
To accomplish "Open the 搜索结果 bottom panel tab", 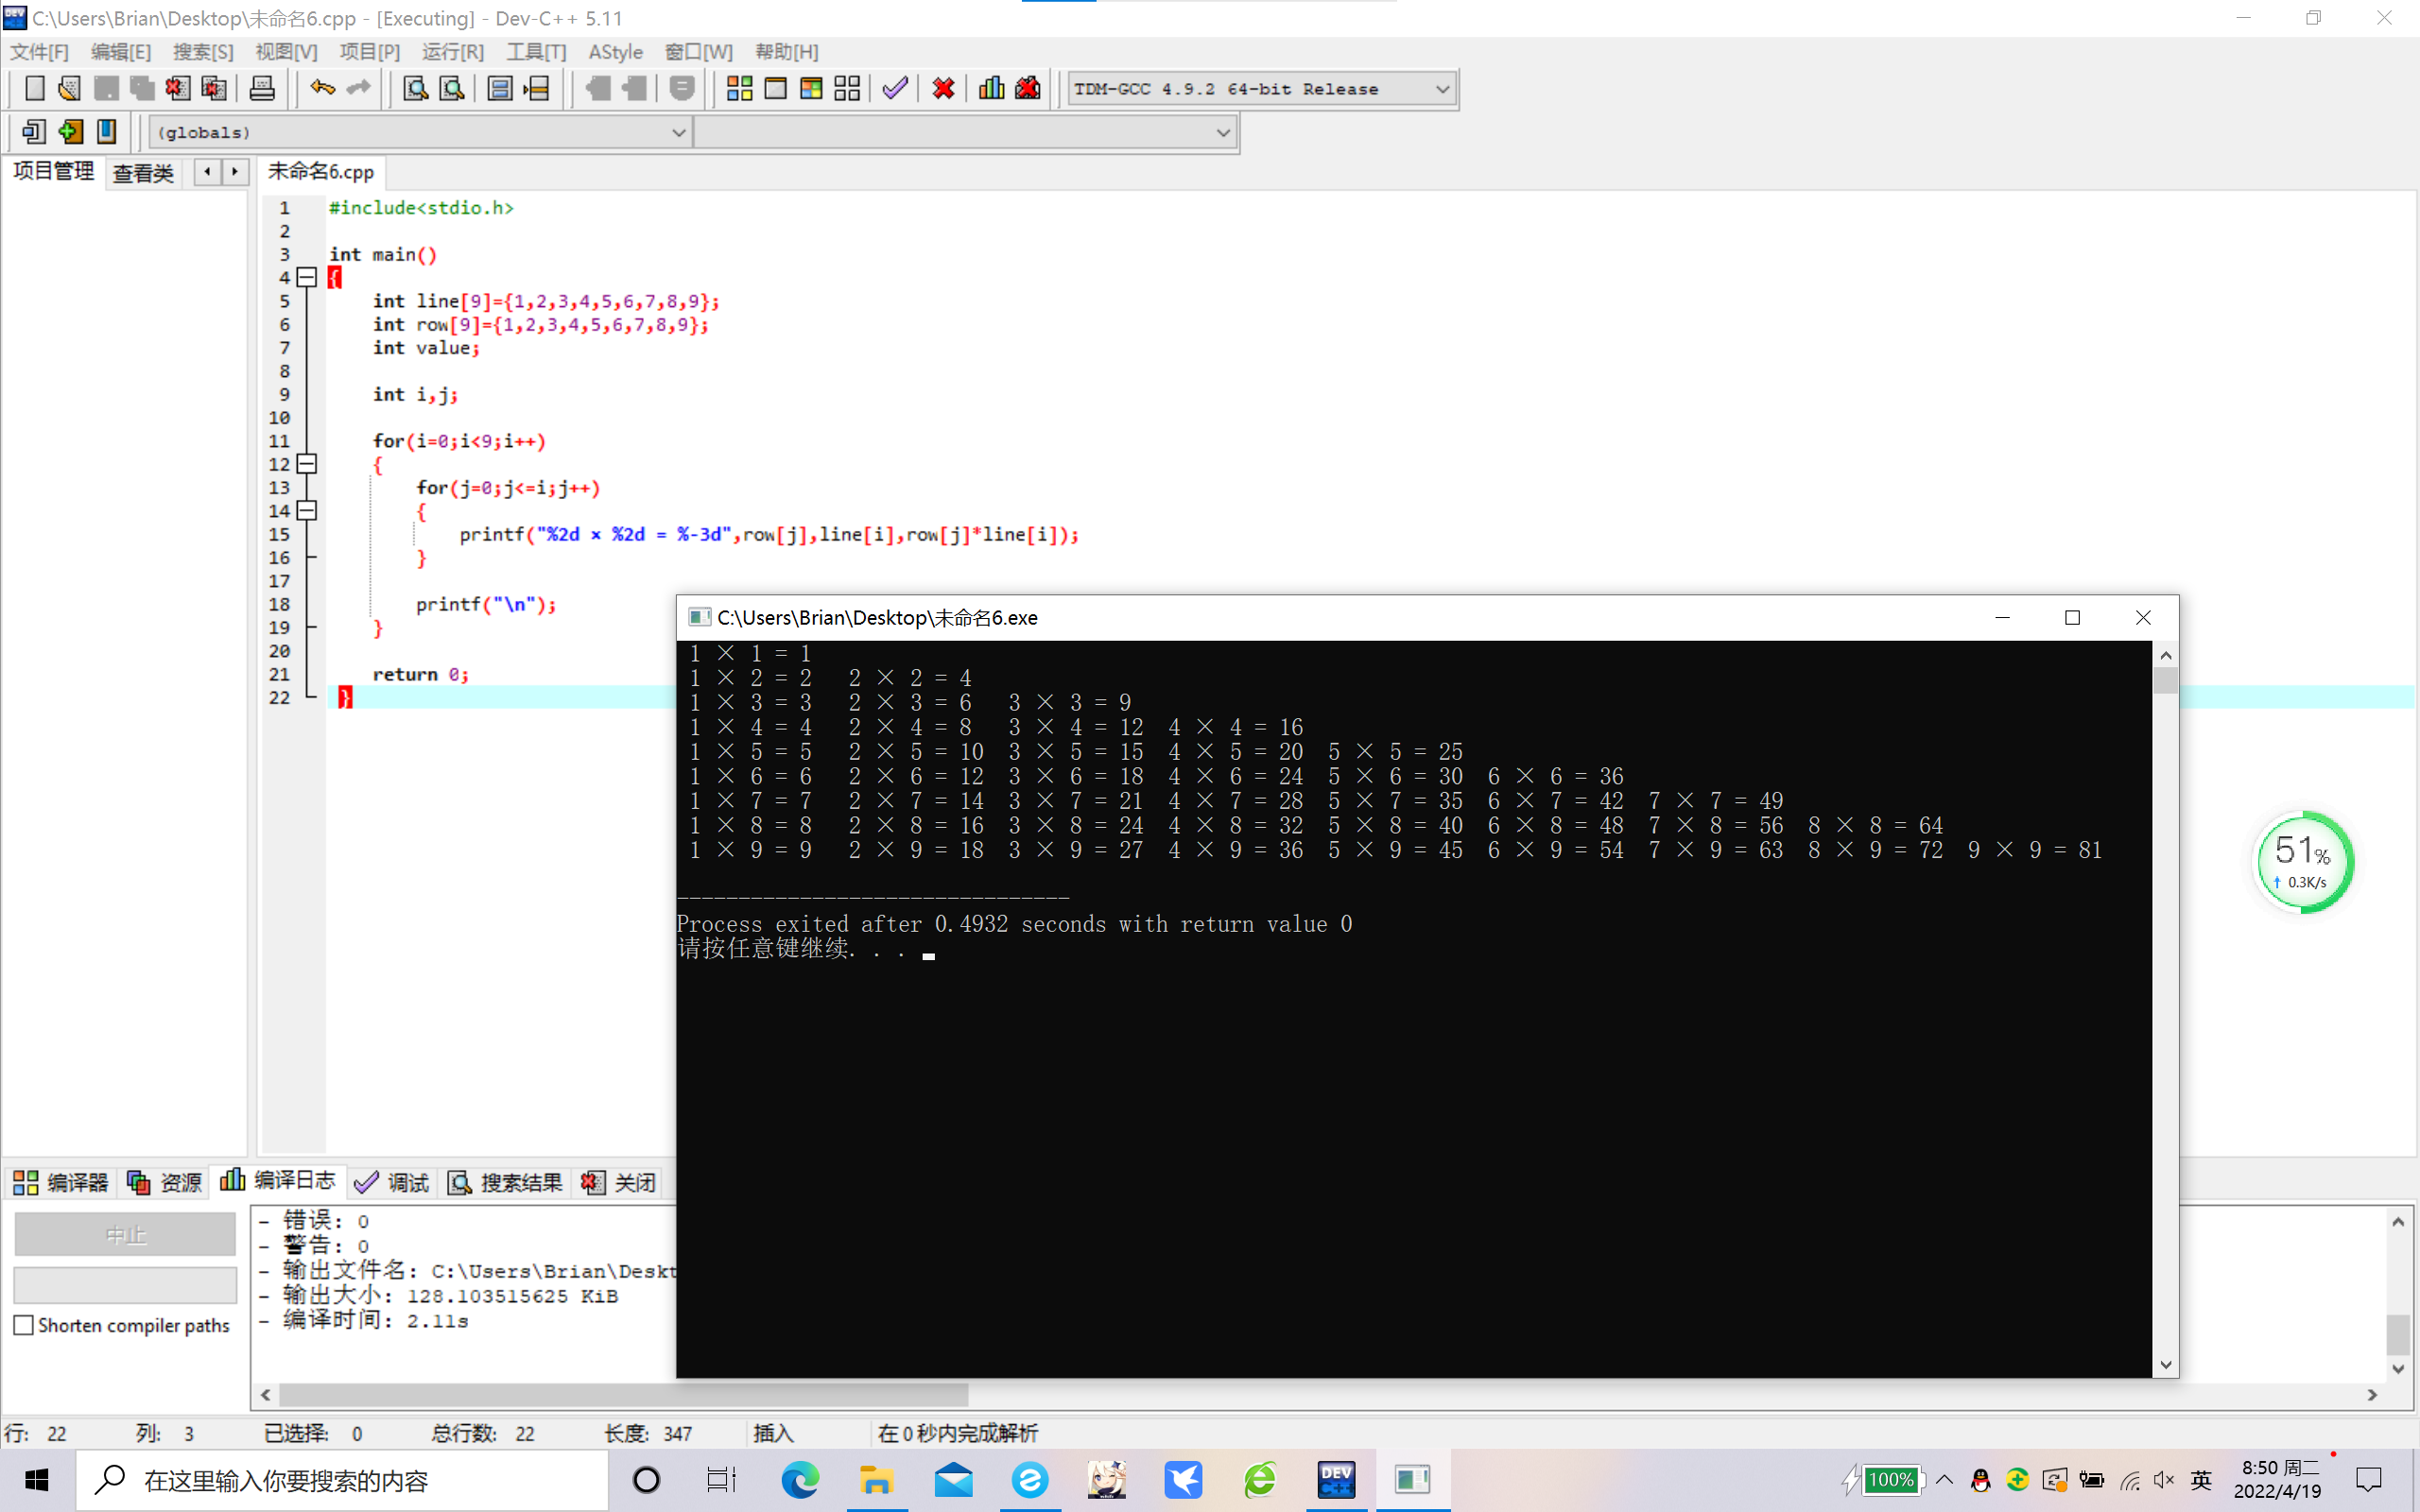I will 506,1183.
